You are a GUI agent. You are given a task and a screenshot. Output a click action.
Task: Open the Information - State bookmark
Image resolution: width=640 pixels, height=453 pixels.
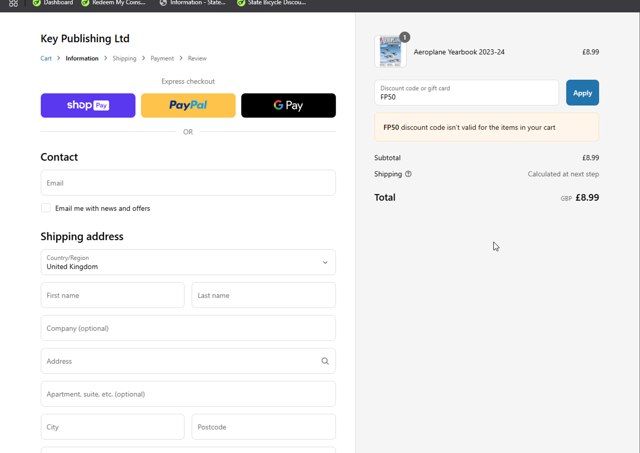(192, 3)
